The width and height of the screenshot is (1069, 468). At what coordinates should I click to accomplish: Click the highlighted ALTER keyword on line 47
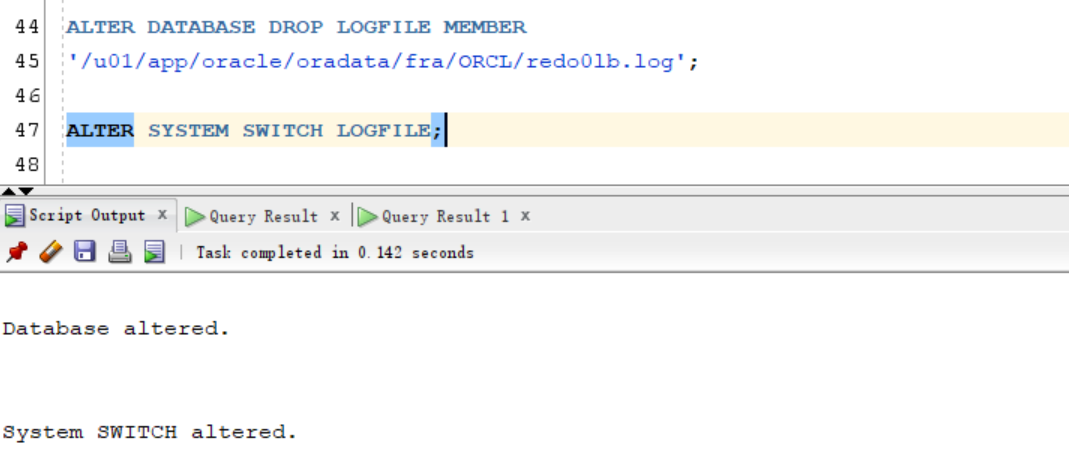pos(100,130)
